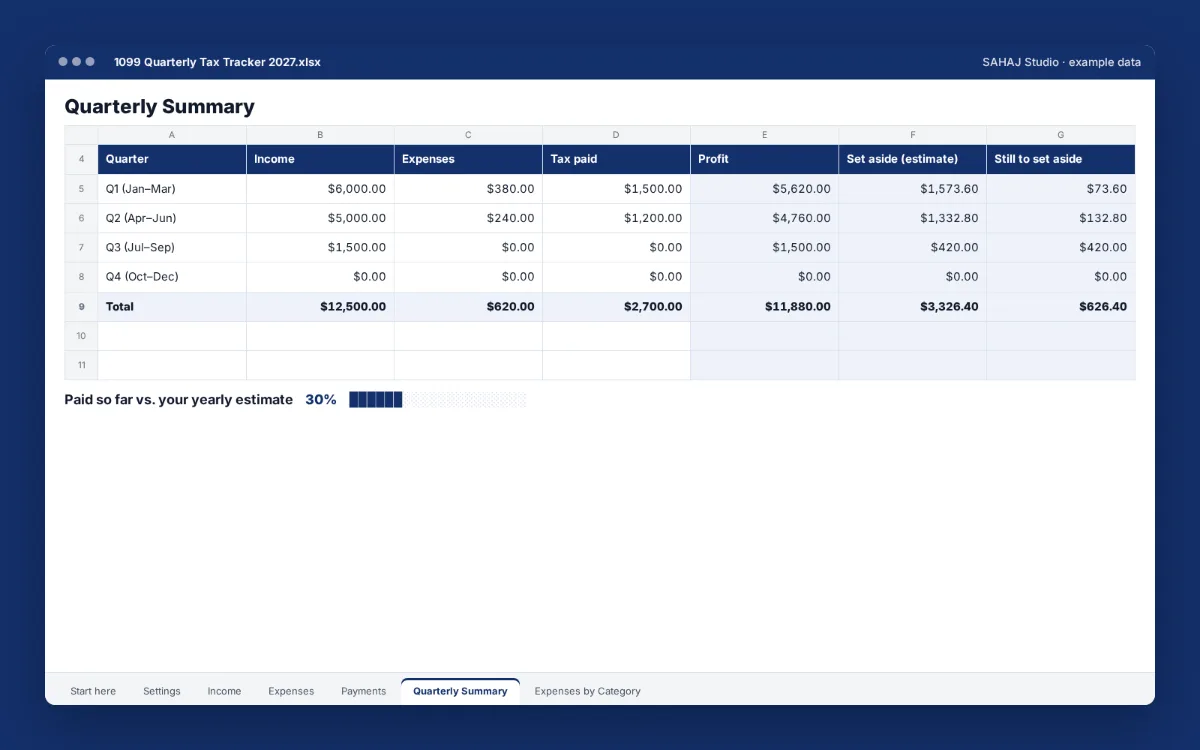Click the $240.00 expenses cell
Screen dimensions: 1200x750
pos(468,218)
